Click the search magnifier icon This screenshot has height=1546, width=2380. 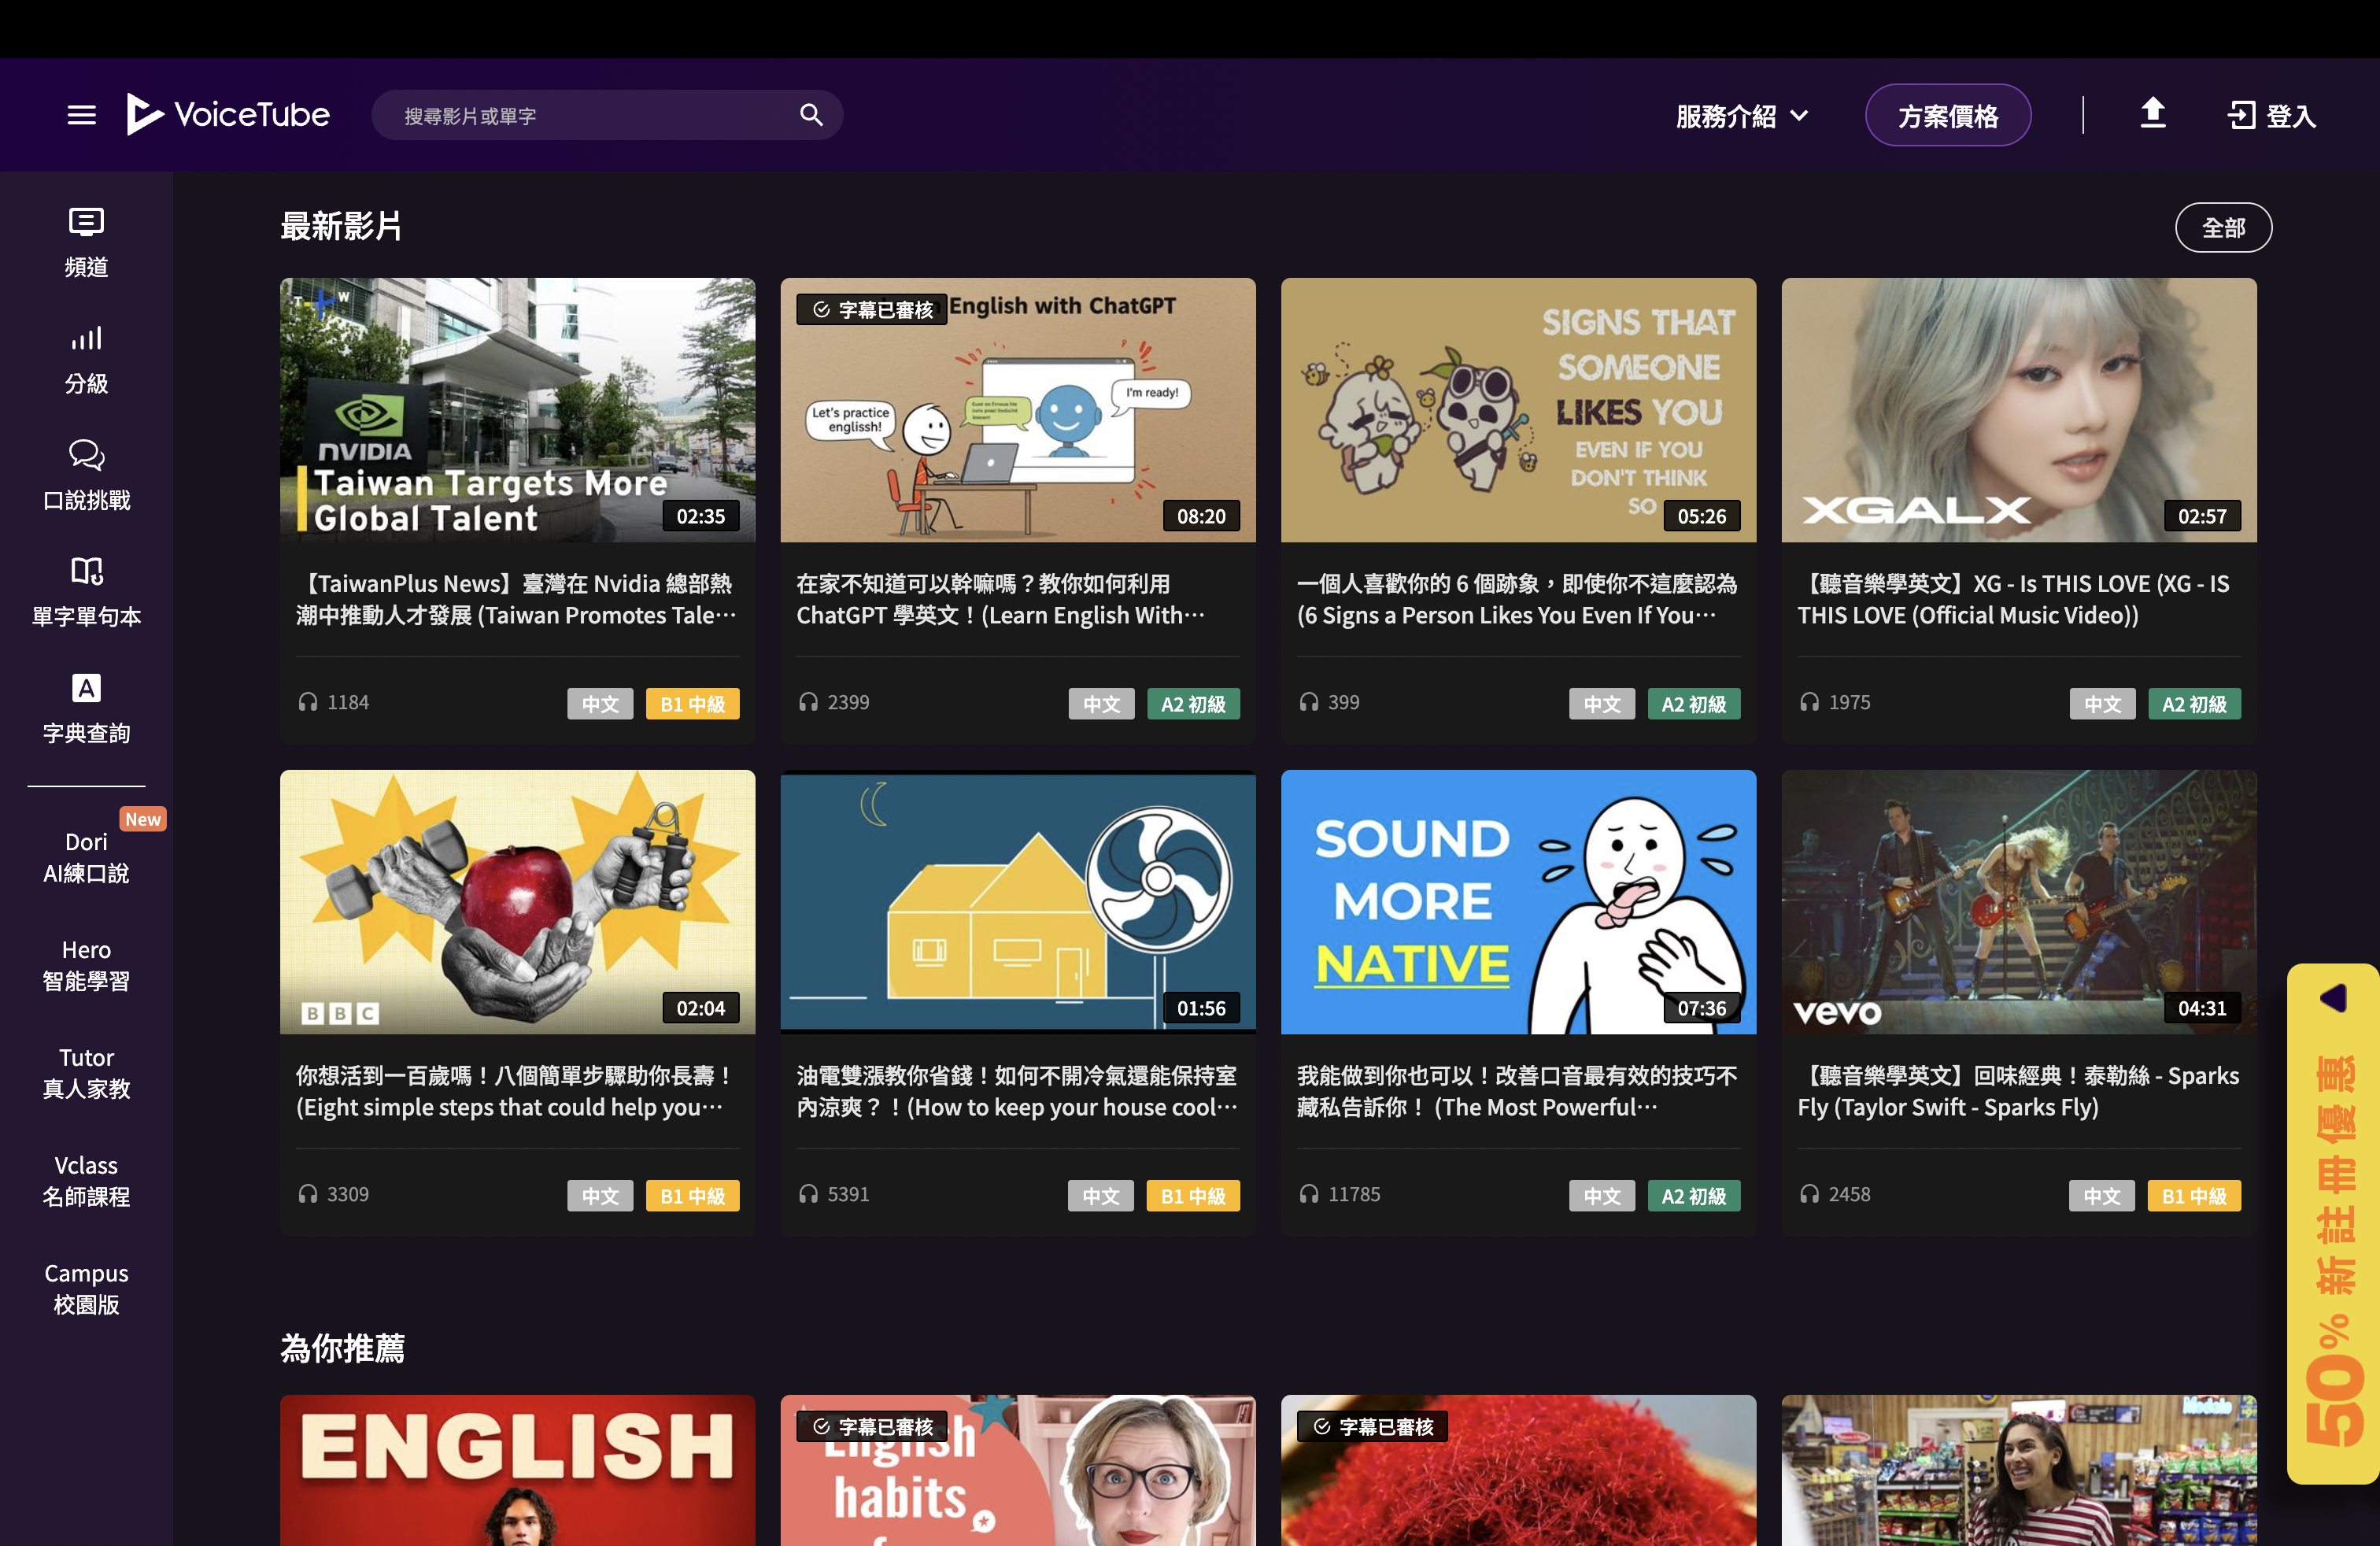811,115
